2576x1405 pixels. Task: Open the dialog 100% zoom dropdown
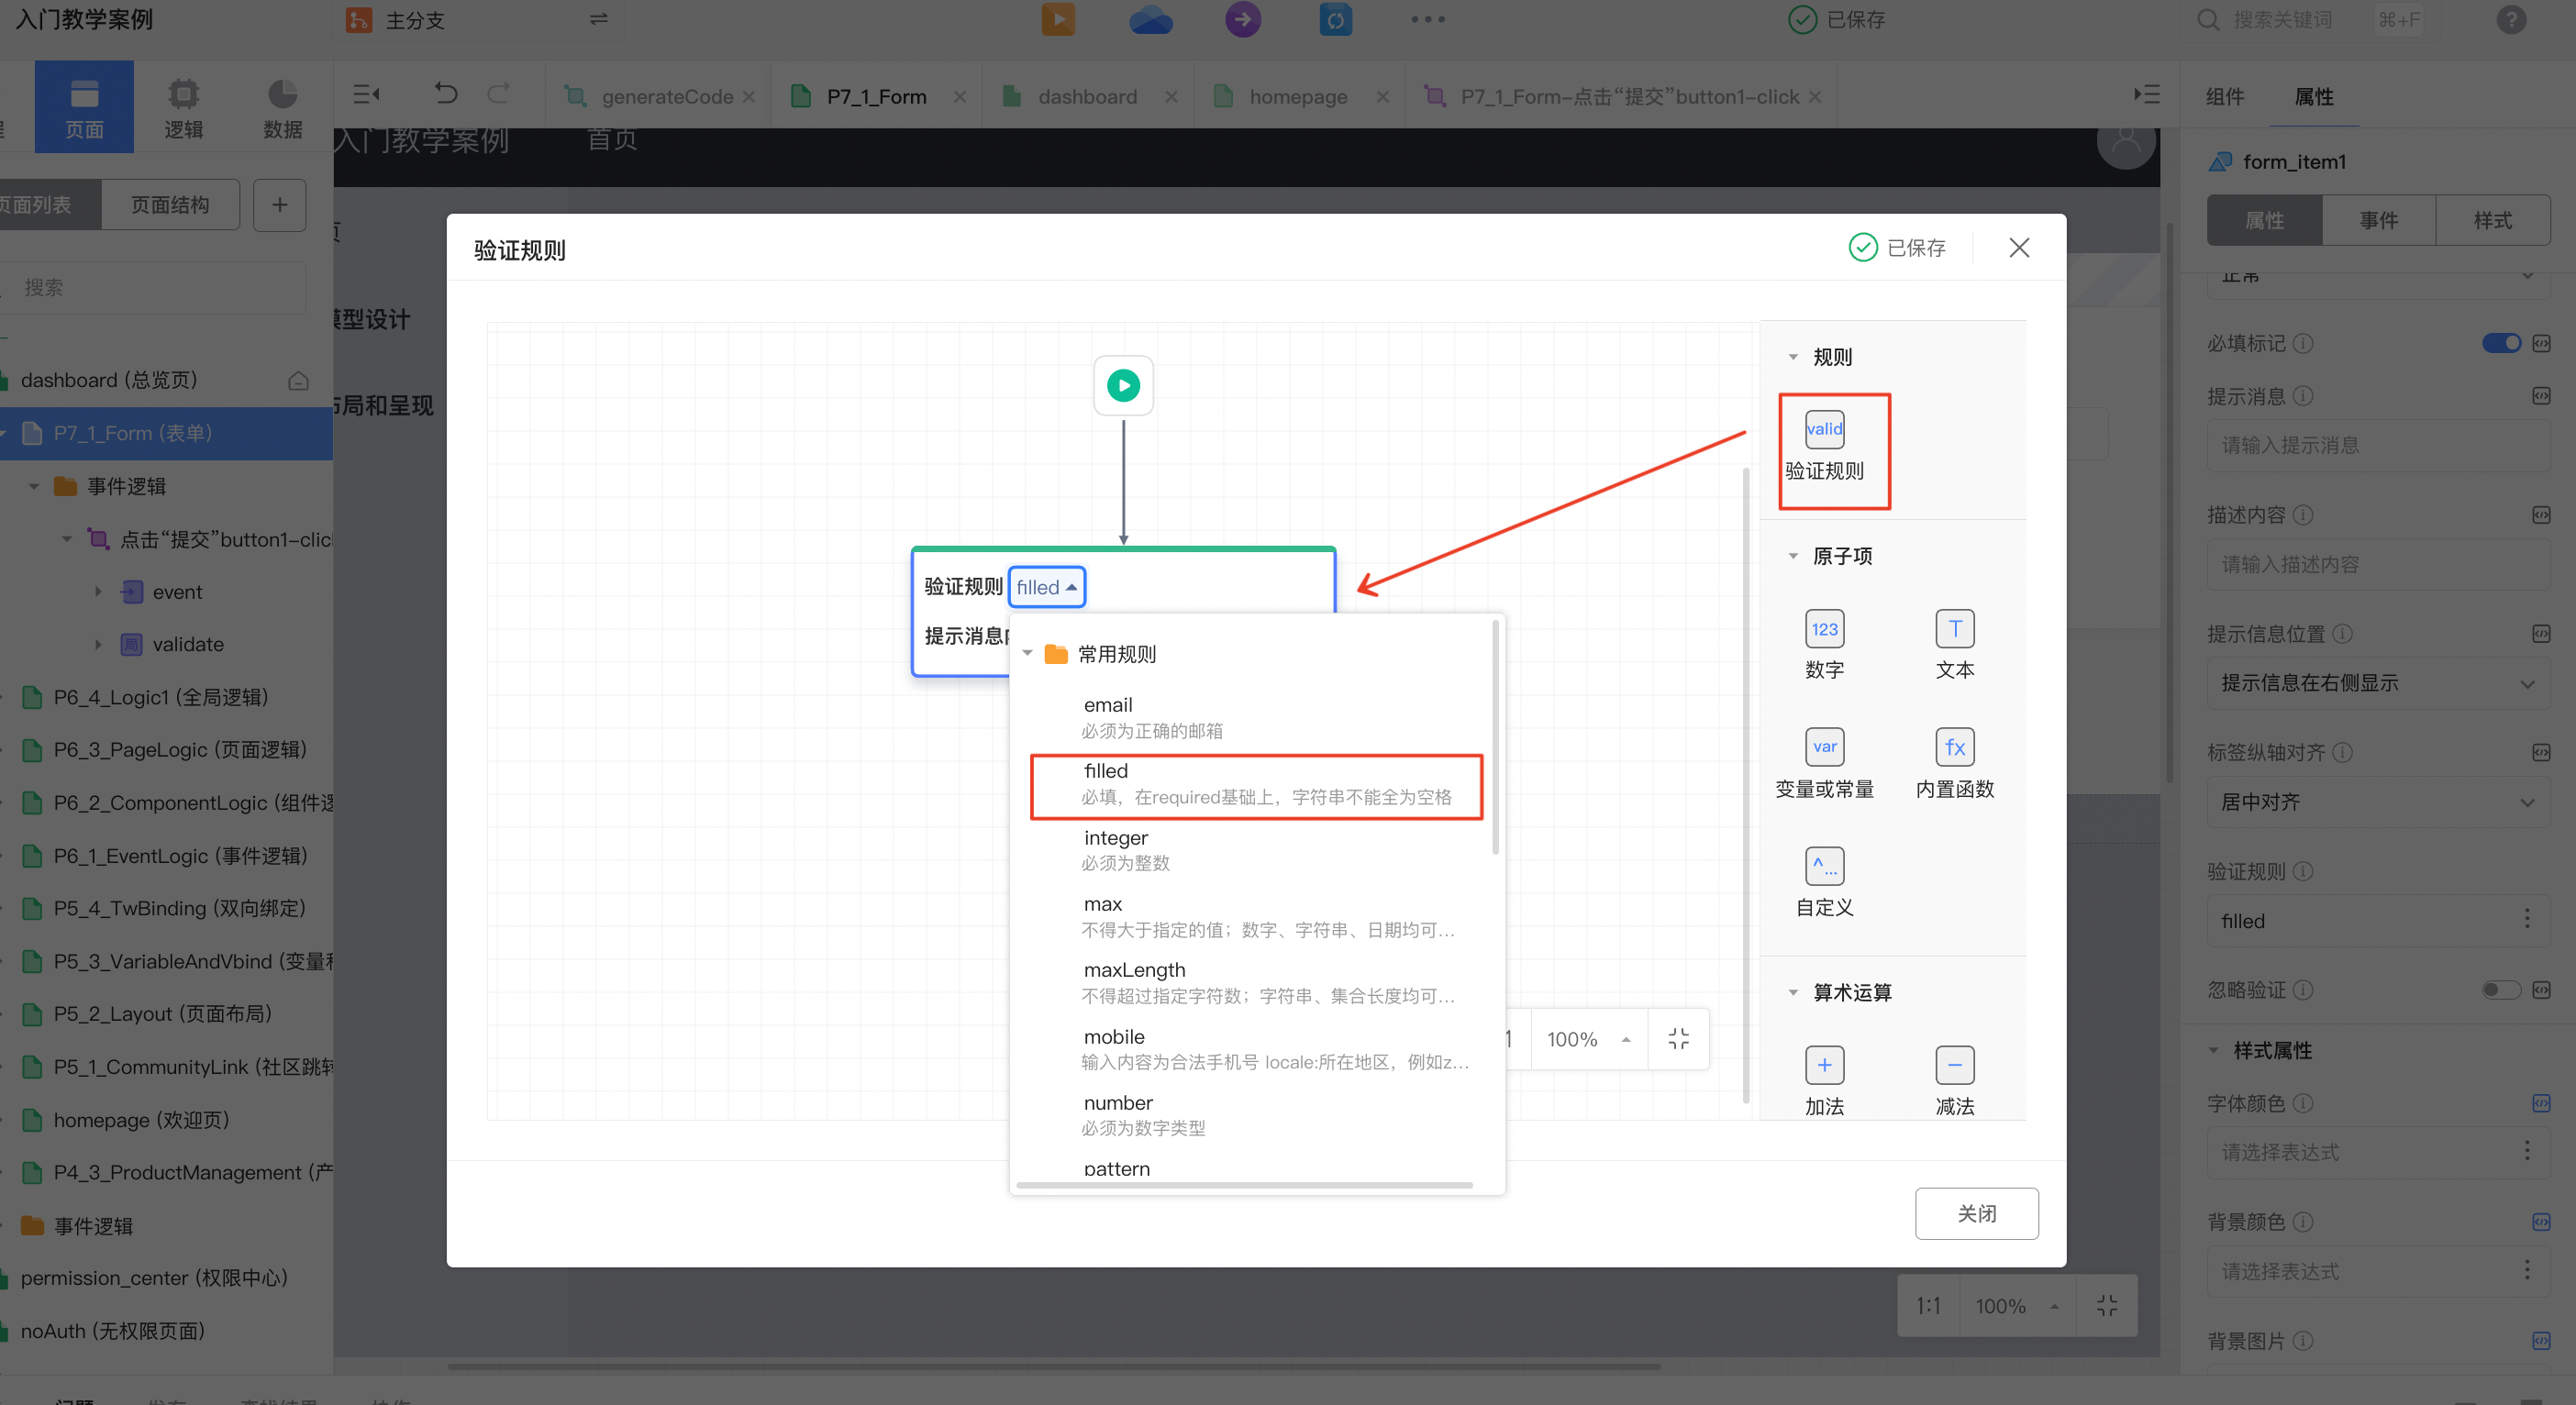tap(1589, 1039)
